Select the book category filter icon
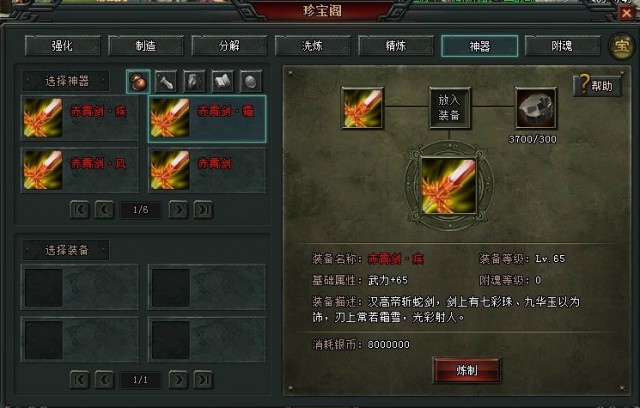The width and height of the screenshot is (640, 408). [222, 82]
